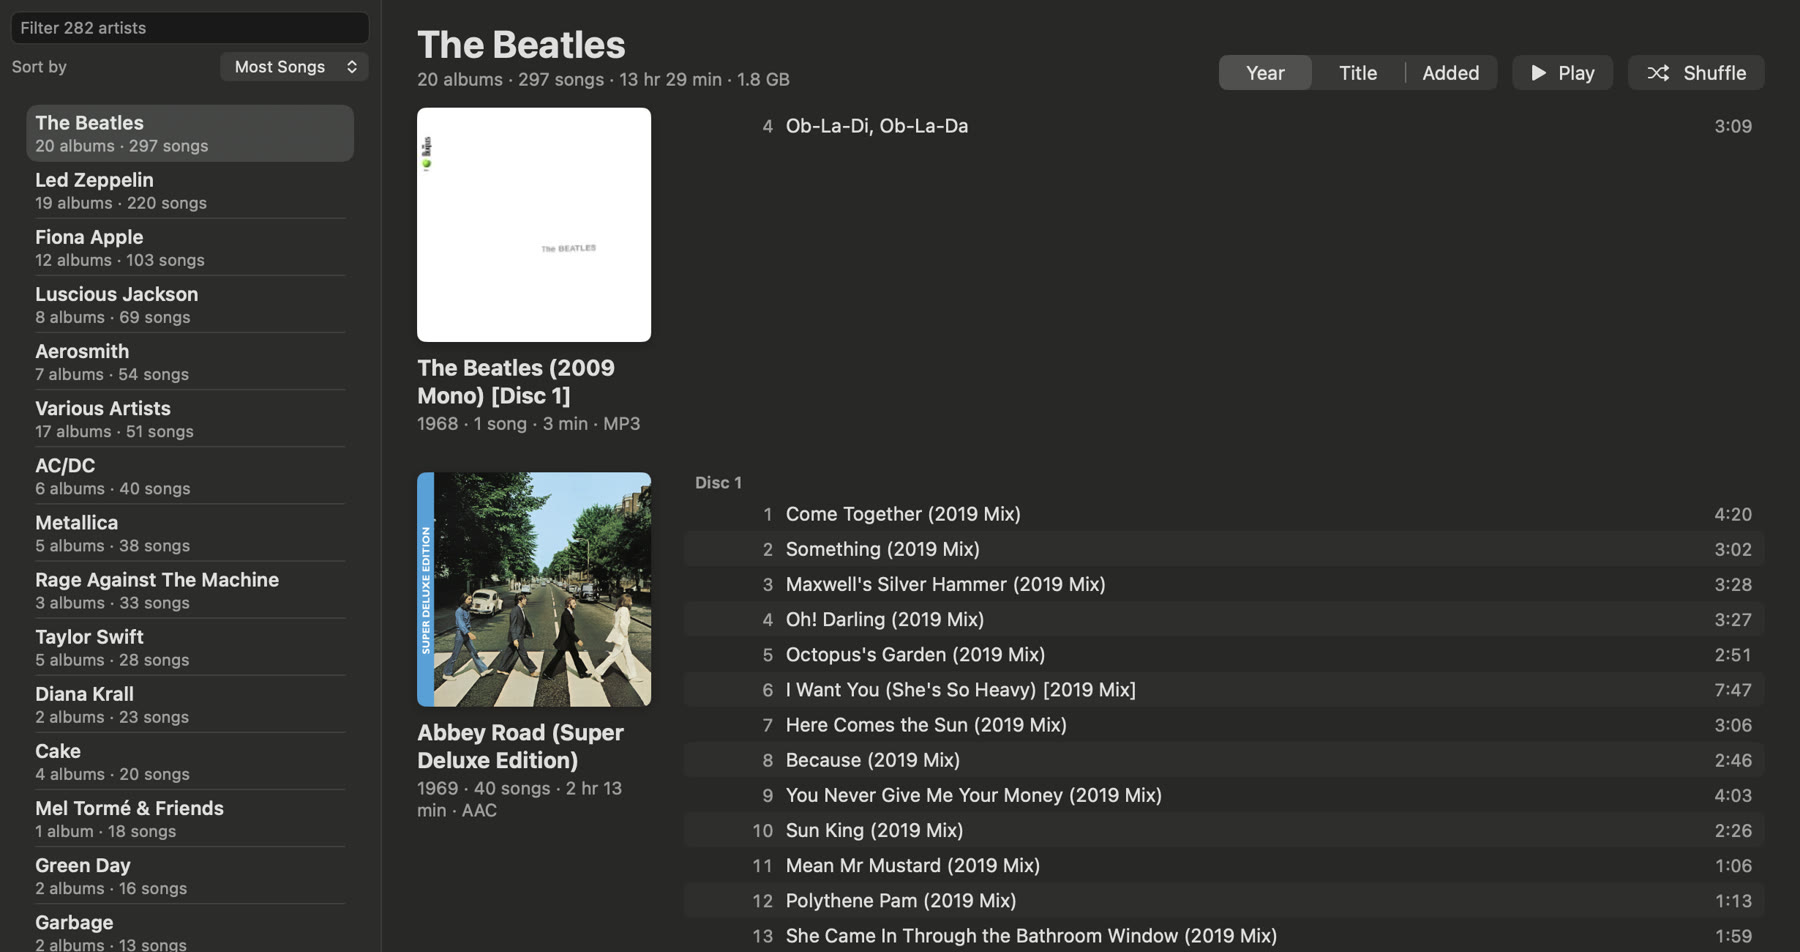Click The Beatles (2009 Mono) album title
Screen dimensions: 1800x952
click(516, 381)
